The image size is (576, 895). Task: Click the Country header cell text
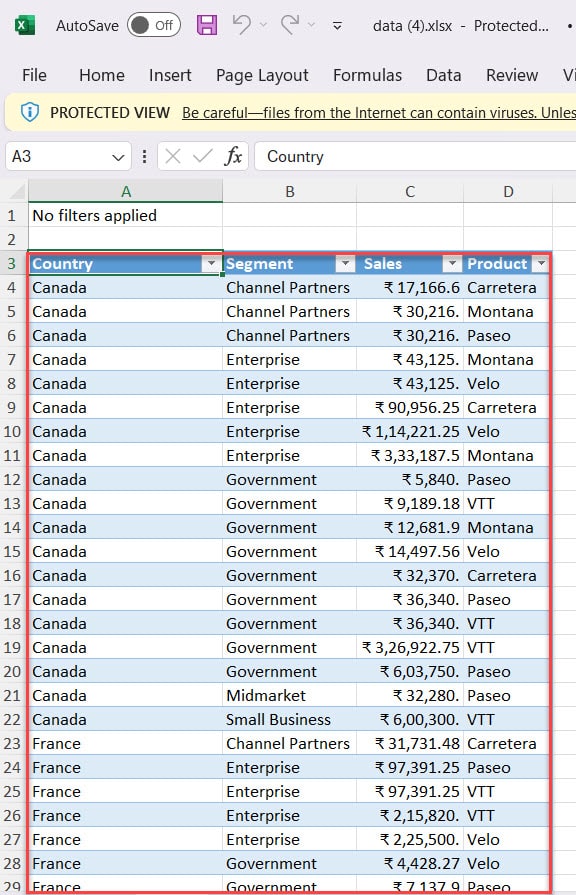click(62, 263)
